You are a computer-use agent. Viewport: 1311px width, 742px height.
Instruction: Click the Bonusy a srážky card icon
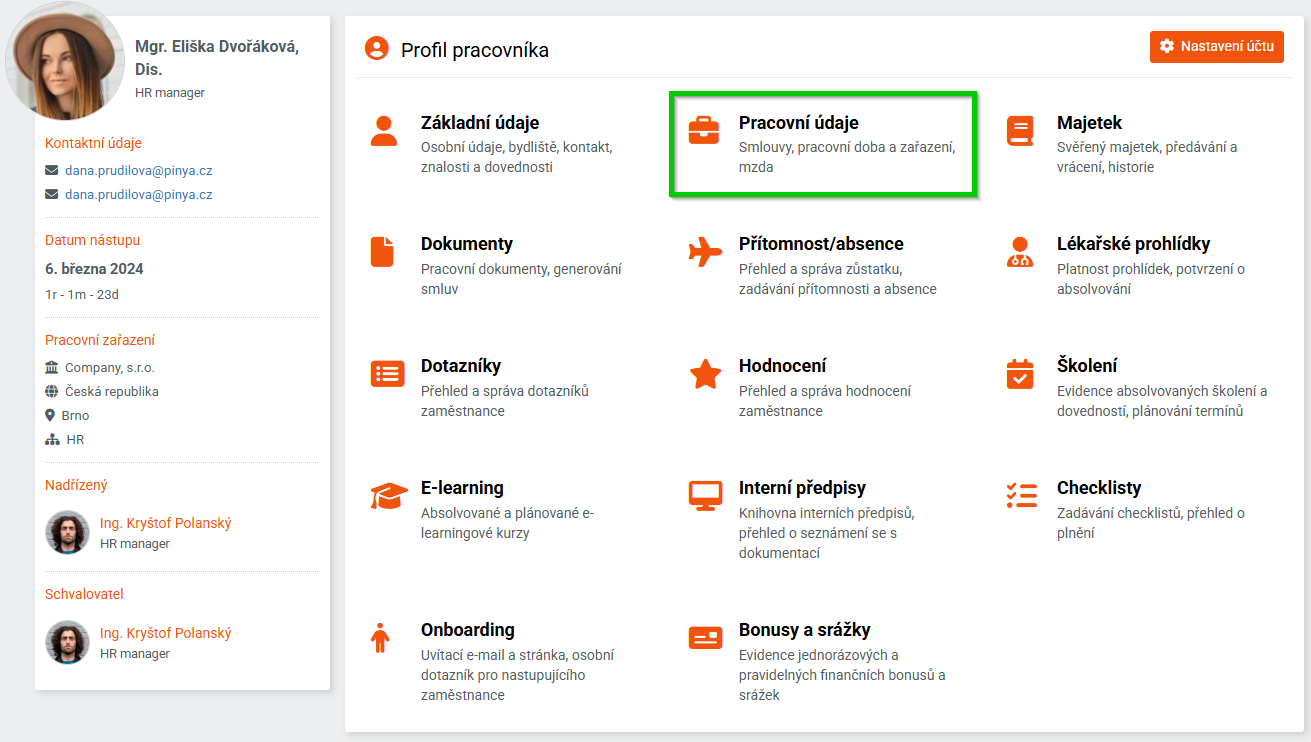pos(705,638)
